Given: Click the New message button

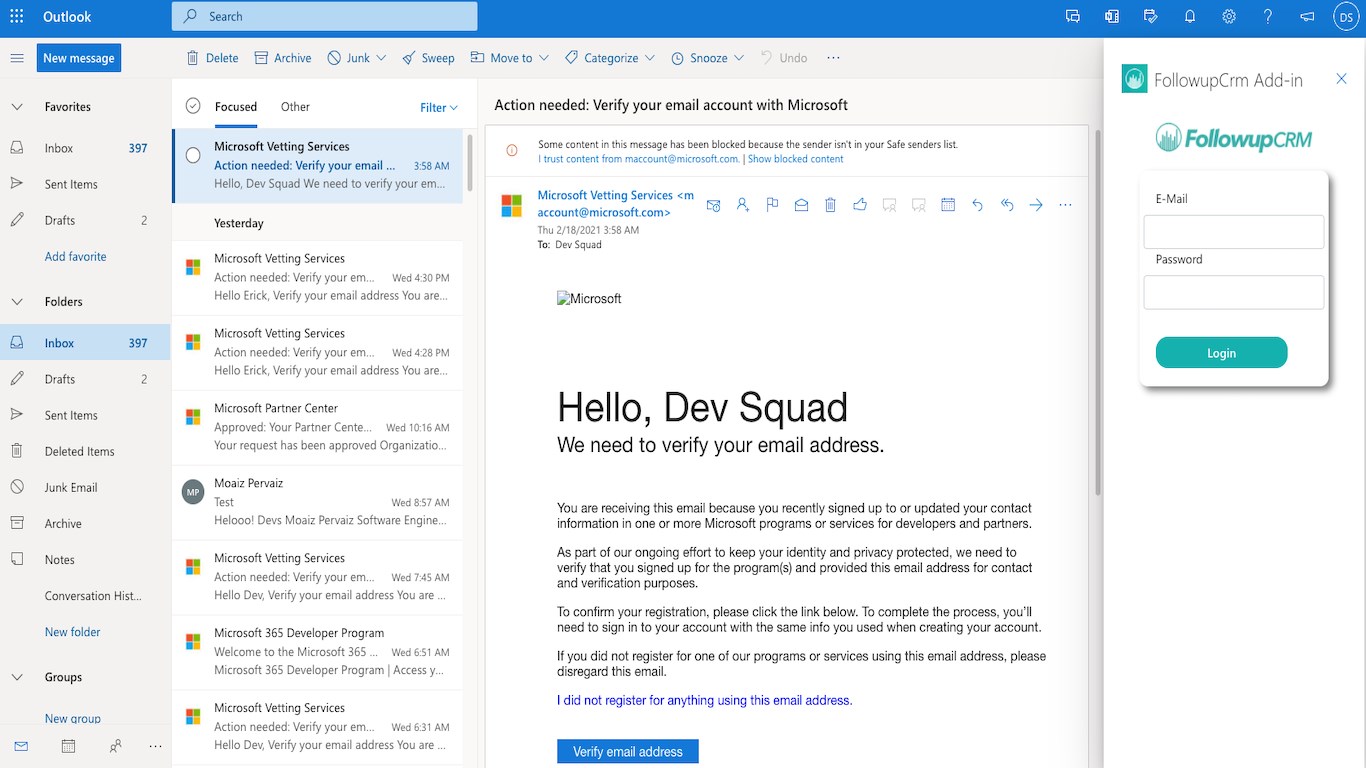Looking at the screenshot, I should (x=79, y=58).
